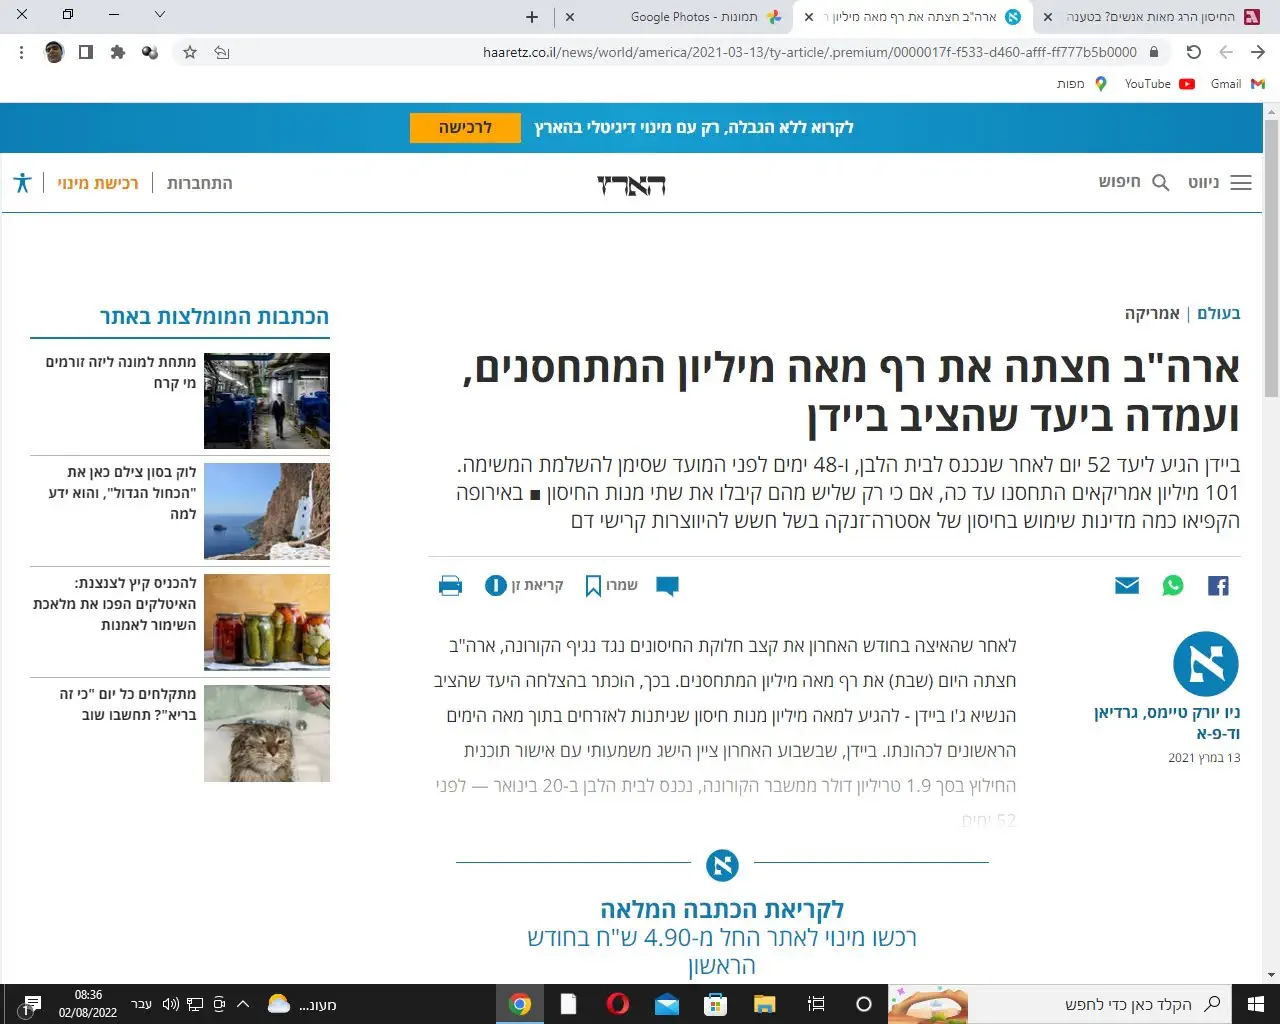1280x1024 pixels.
Task: Open the search magnifier on the Haaretz header
Action: coord(1160,183)
